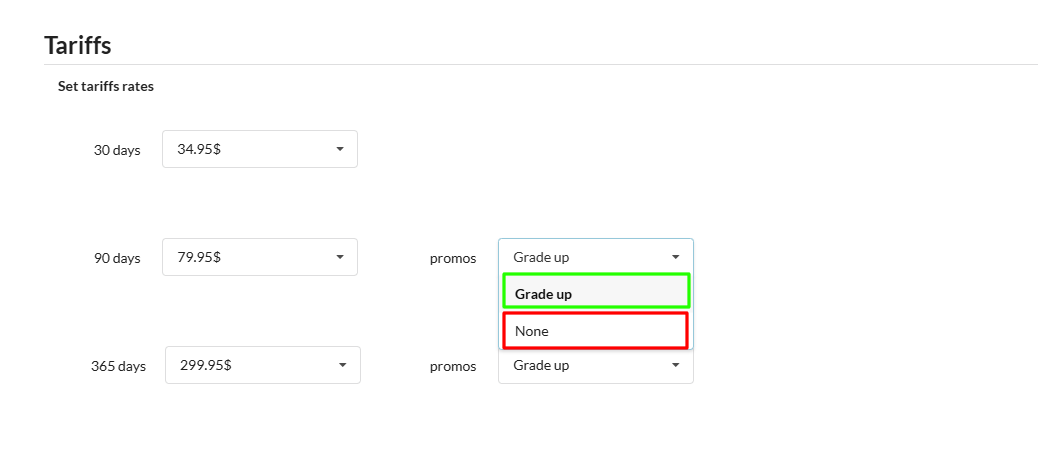Open the 90 days tariff rate dropdown
1038x452 pixels.
[x=259, y=257]
